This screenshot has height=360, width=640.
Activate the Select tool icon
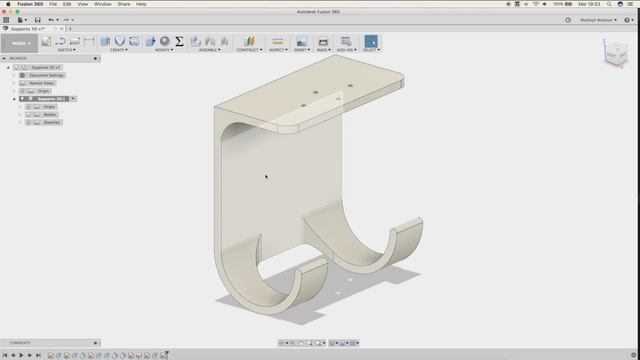point(371,41)
